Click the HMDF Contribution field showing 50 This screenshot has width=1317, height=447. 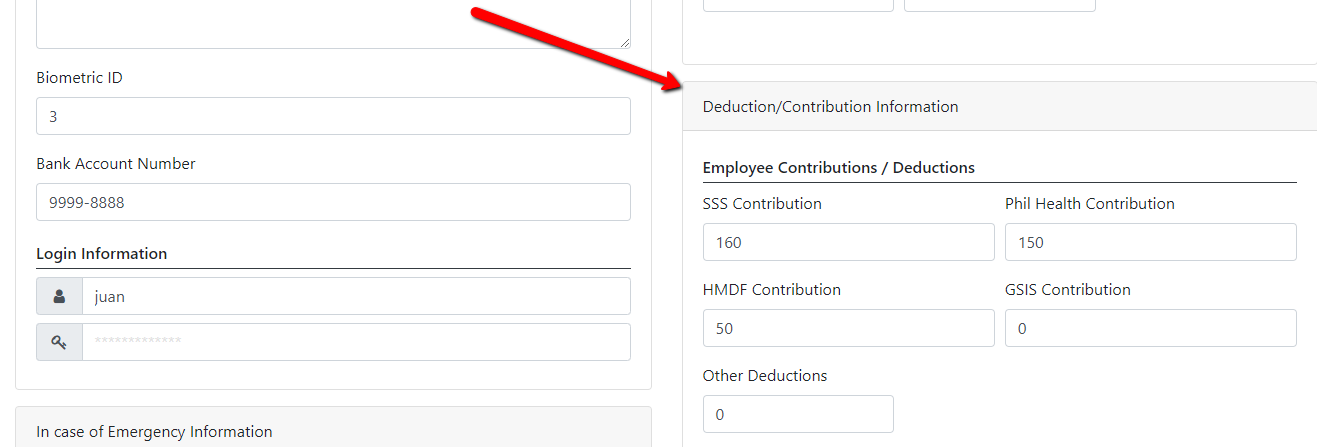(849, 328)
